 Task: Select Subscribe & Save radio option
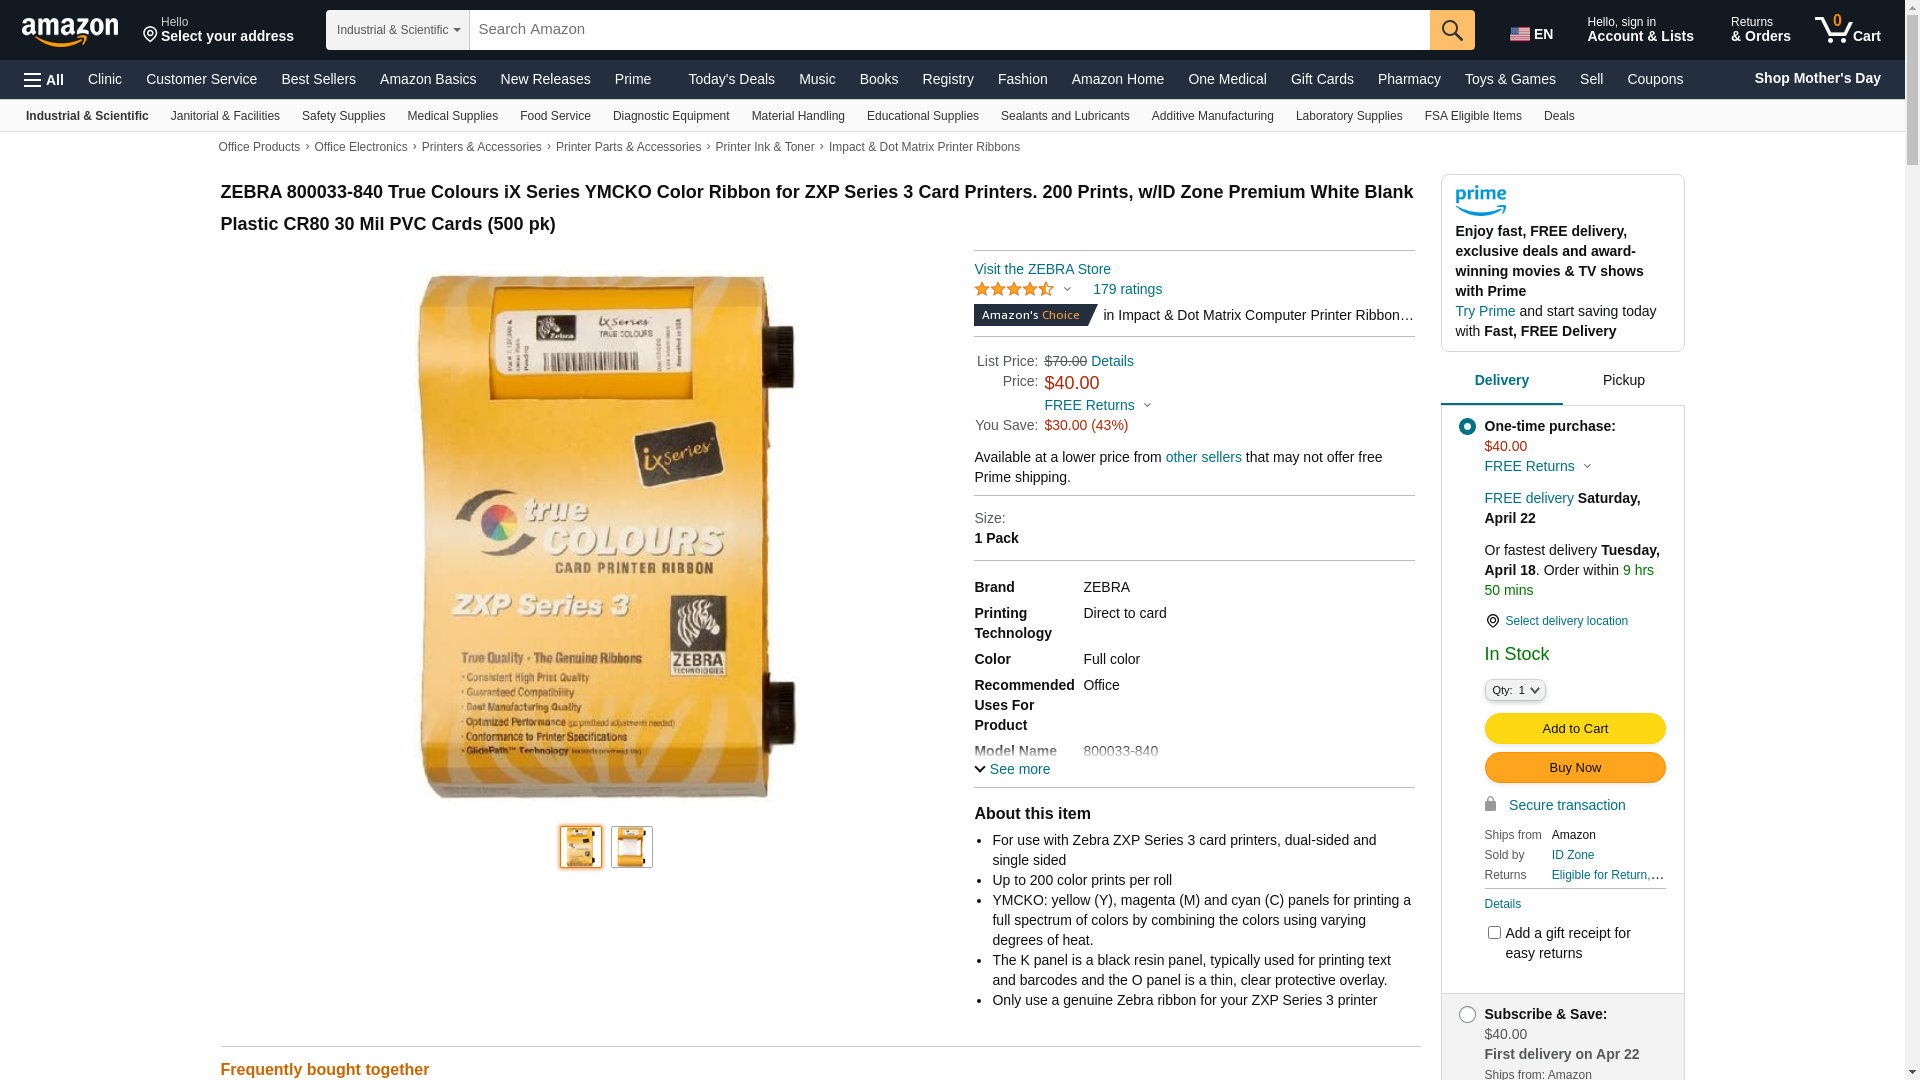coord(1467,1015)
